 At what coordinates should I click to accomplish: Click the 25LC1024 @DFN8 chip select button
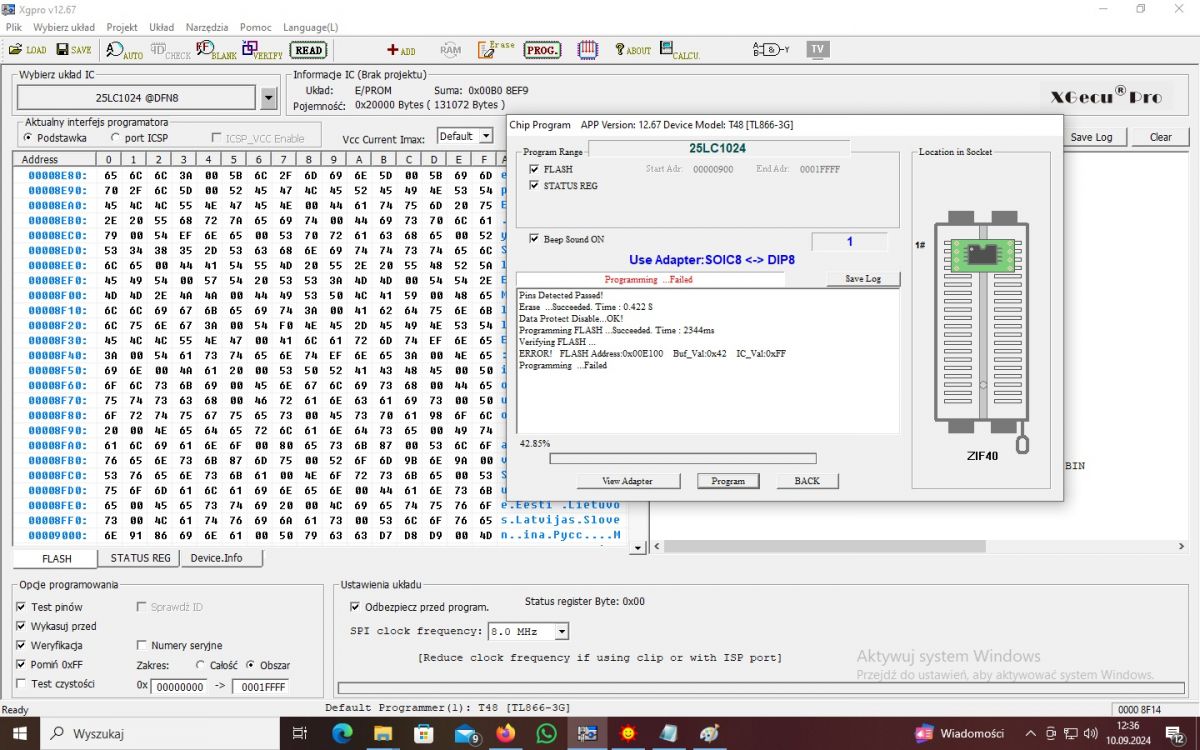pyautogui.click(x=136, y=98)
